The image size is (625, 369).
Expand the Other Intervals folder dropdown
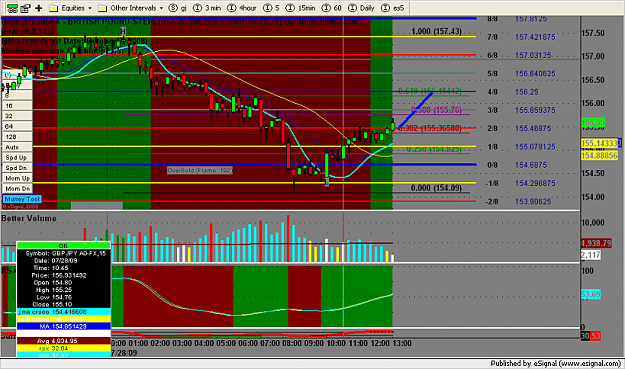131,8
